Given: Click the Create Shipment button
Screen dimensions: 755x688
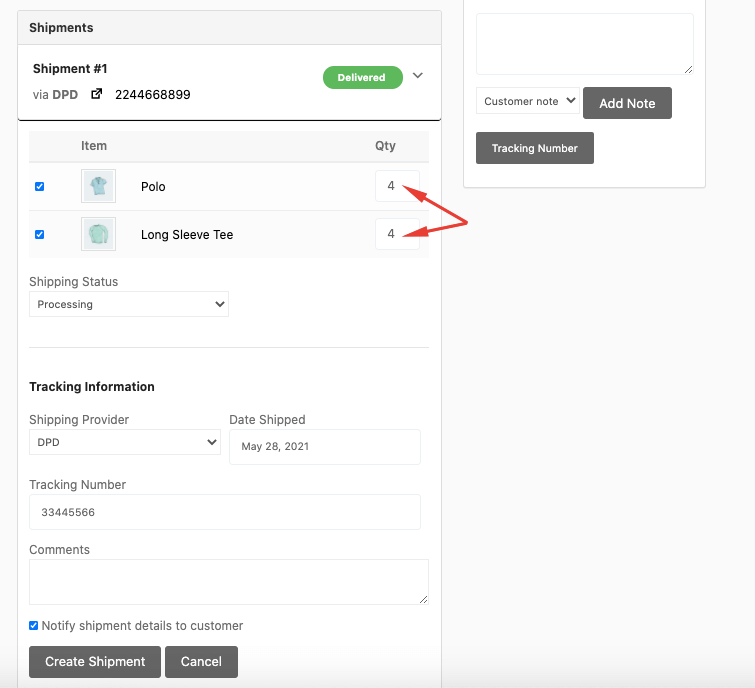Looking at the screenshot, I should [x=95, y=662].
